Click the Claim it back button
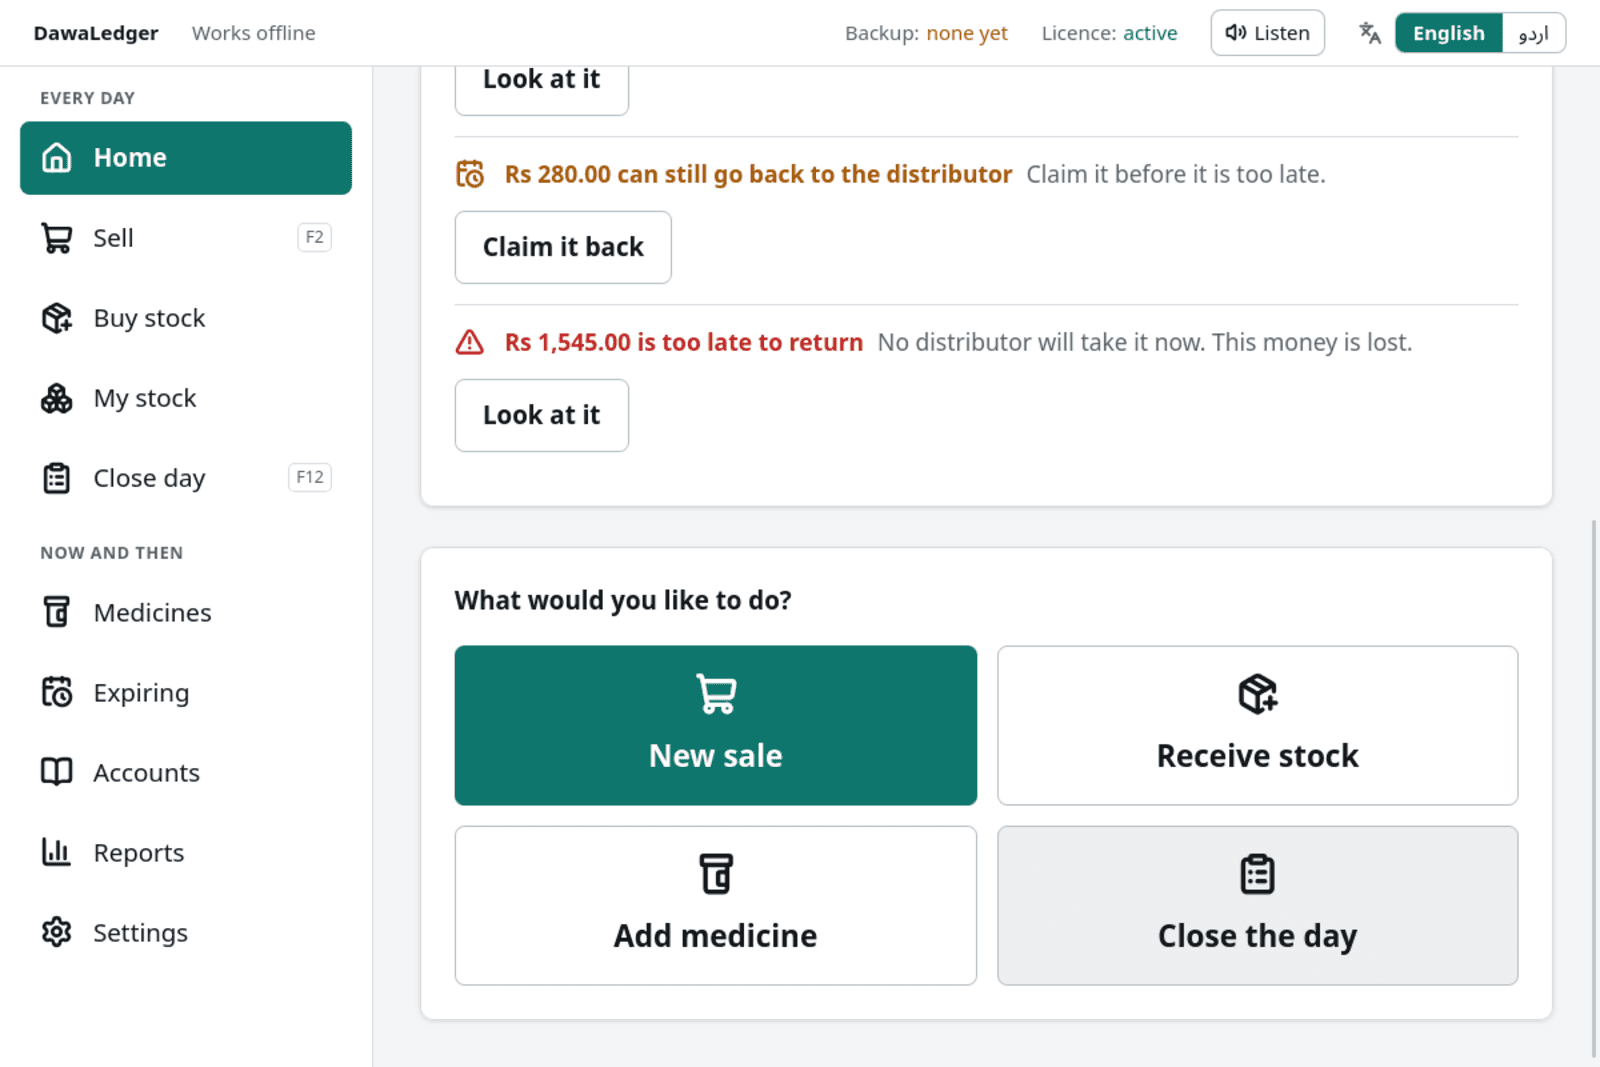The image size is (1600, 1067). pyautogui.click(x=563, y=247)
